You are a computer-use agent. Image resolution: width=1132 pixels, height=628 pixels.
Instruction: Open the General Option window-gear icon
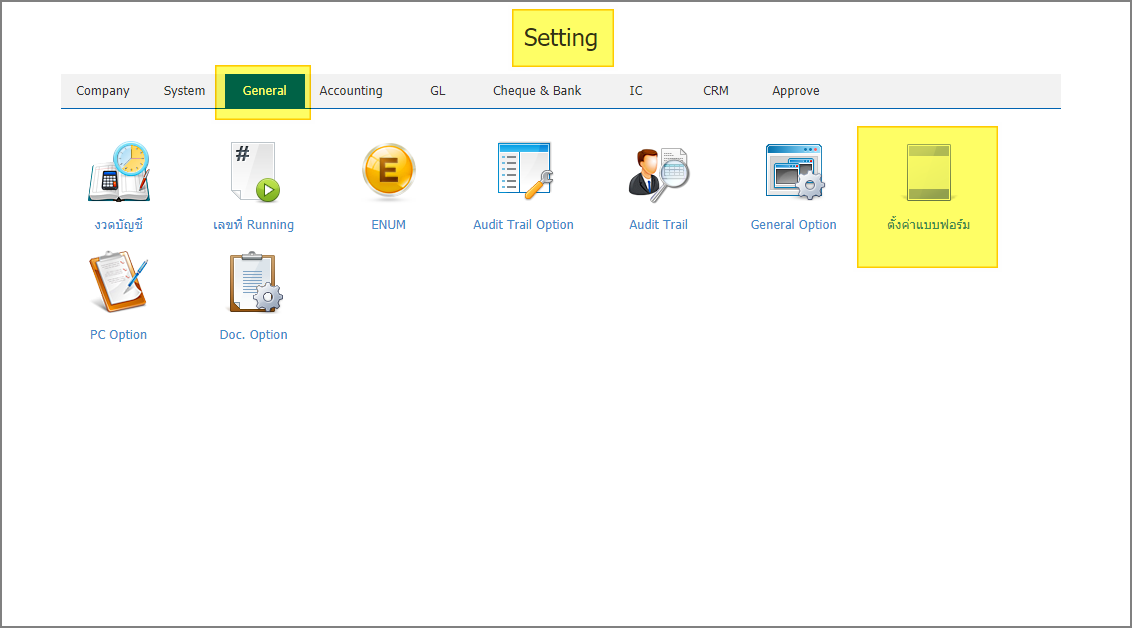[793, 172]
